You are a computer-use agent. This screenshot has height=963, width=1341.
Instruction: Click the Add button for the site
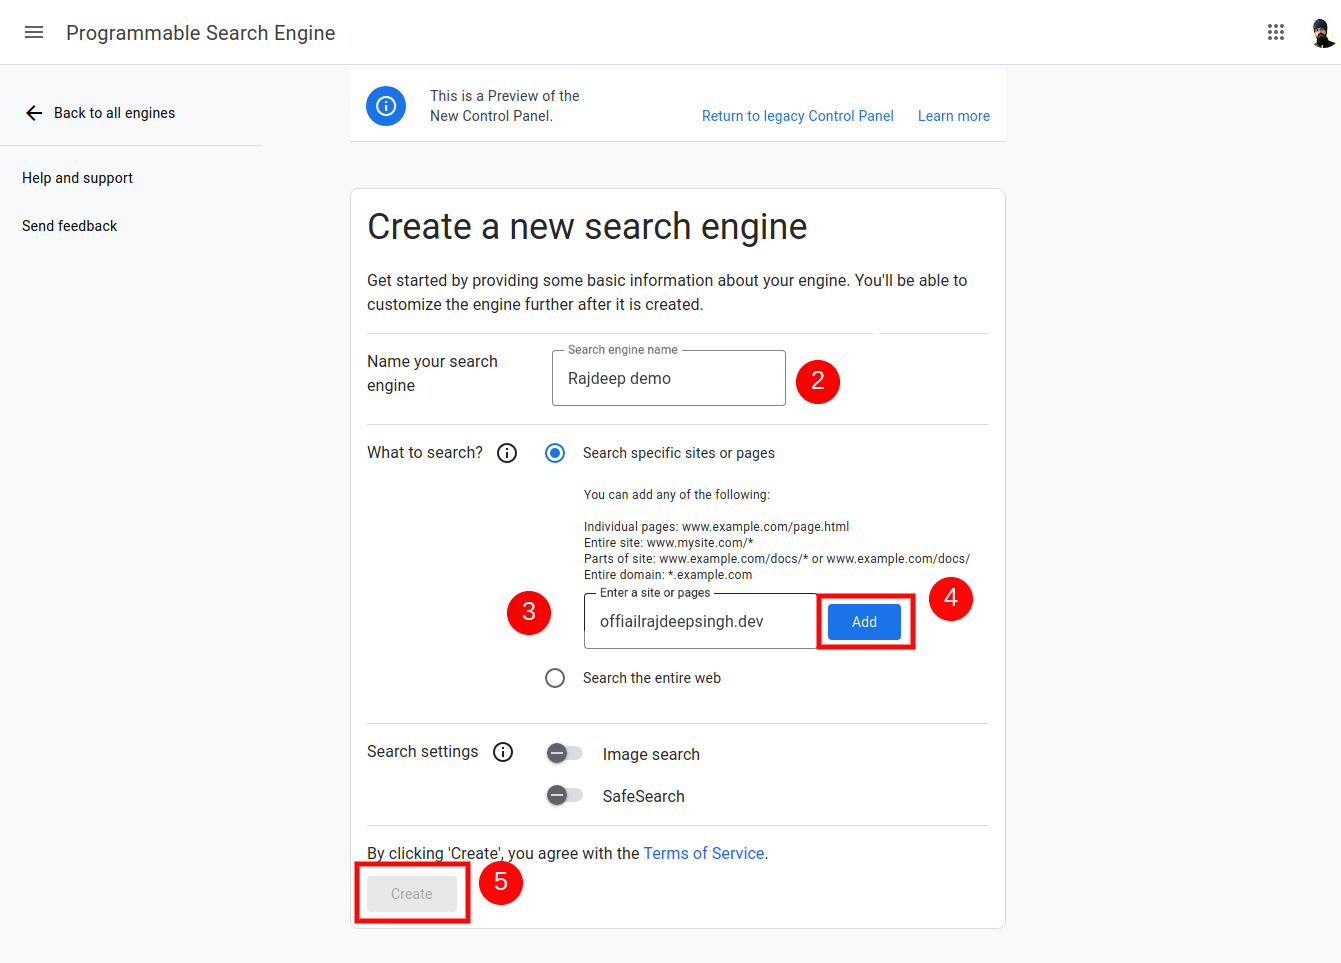click(863, 621)
